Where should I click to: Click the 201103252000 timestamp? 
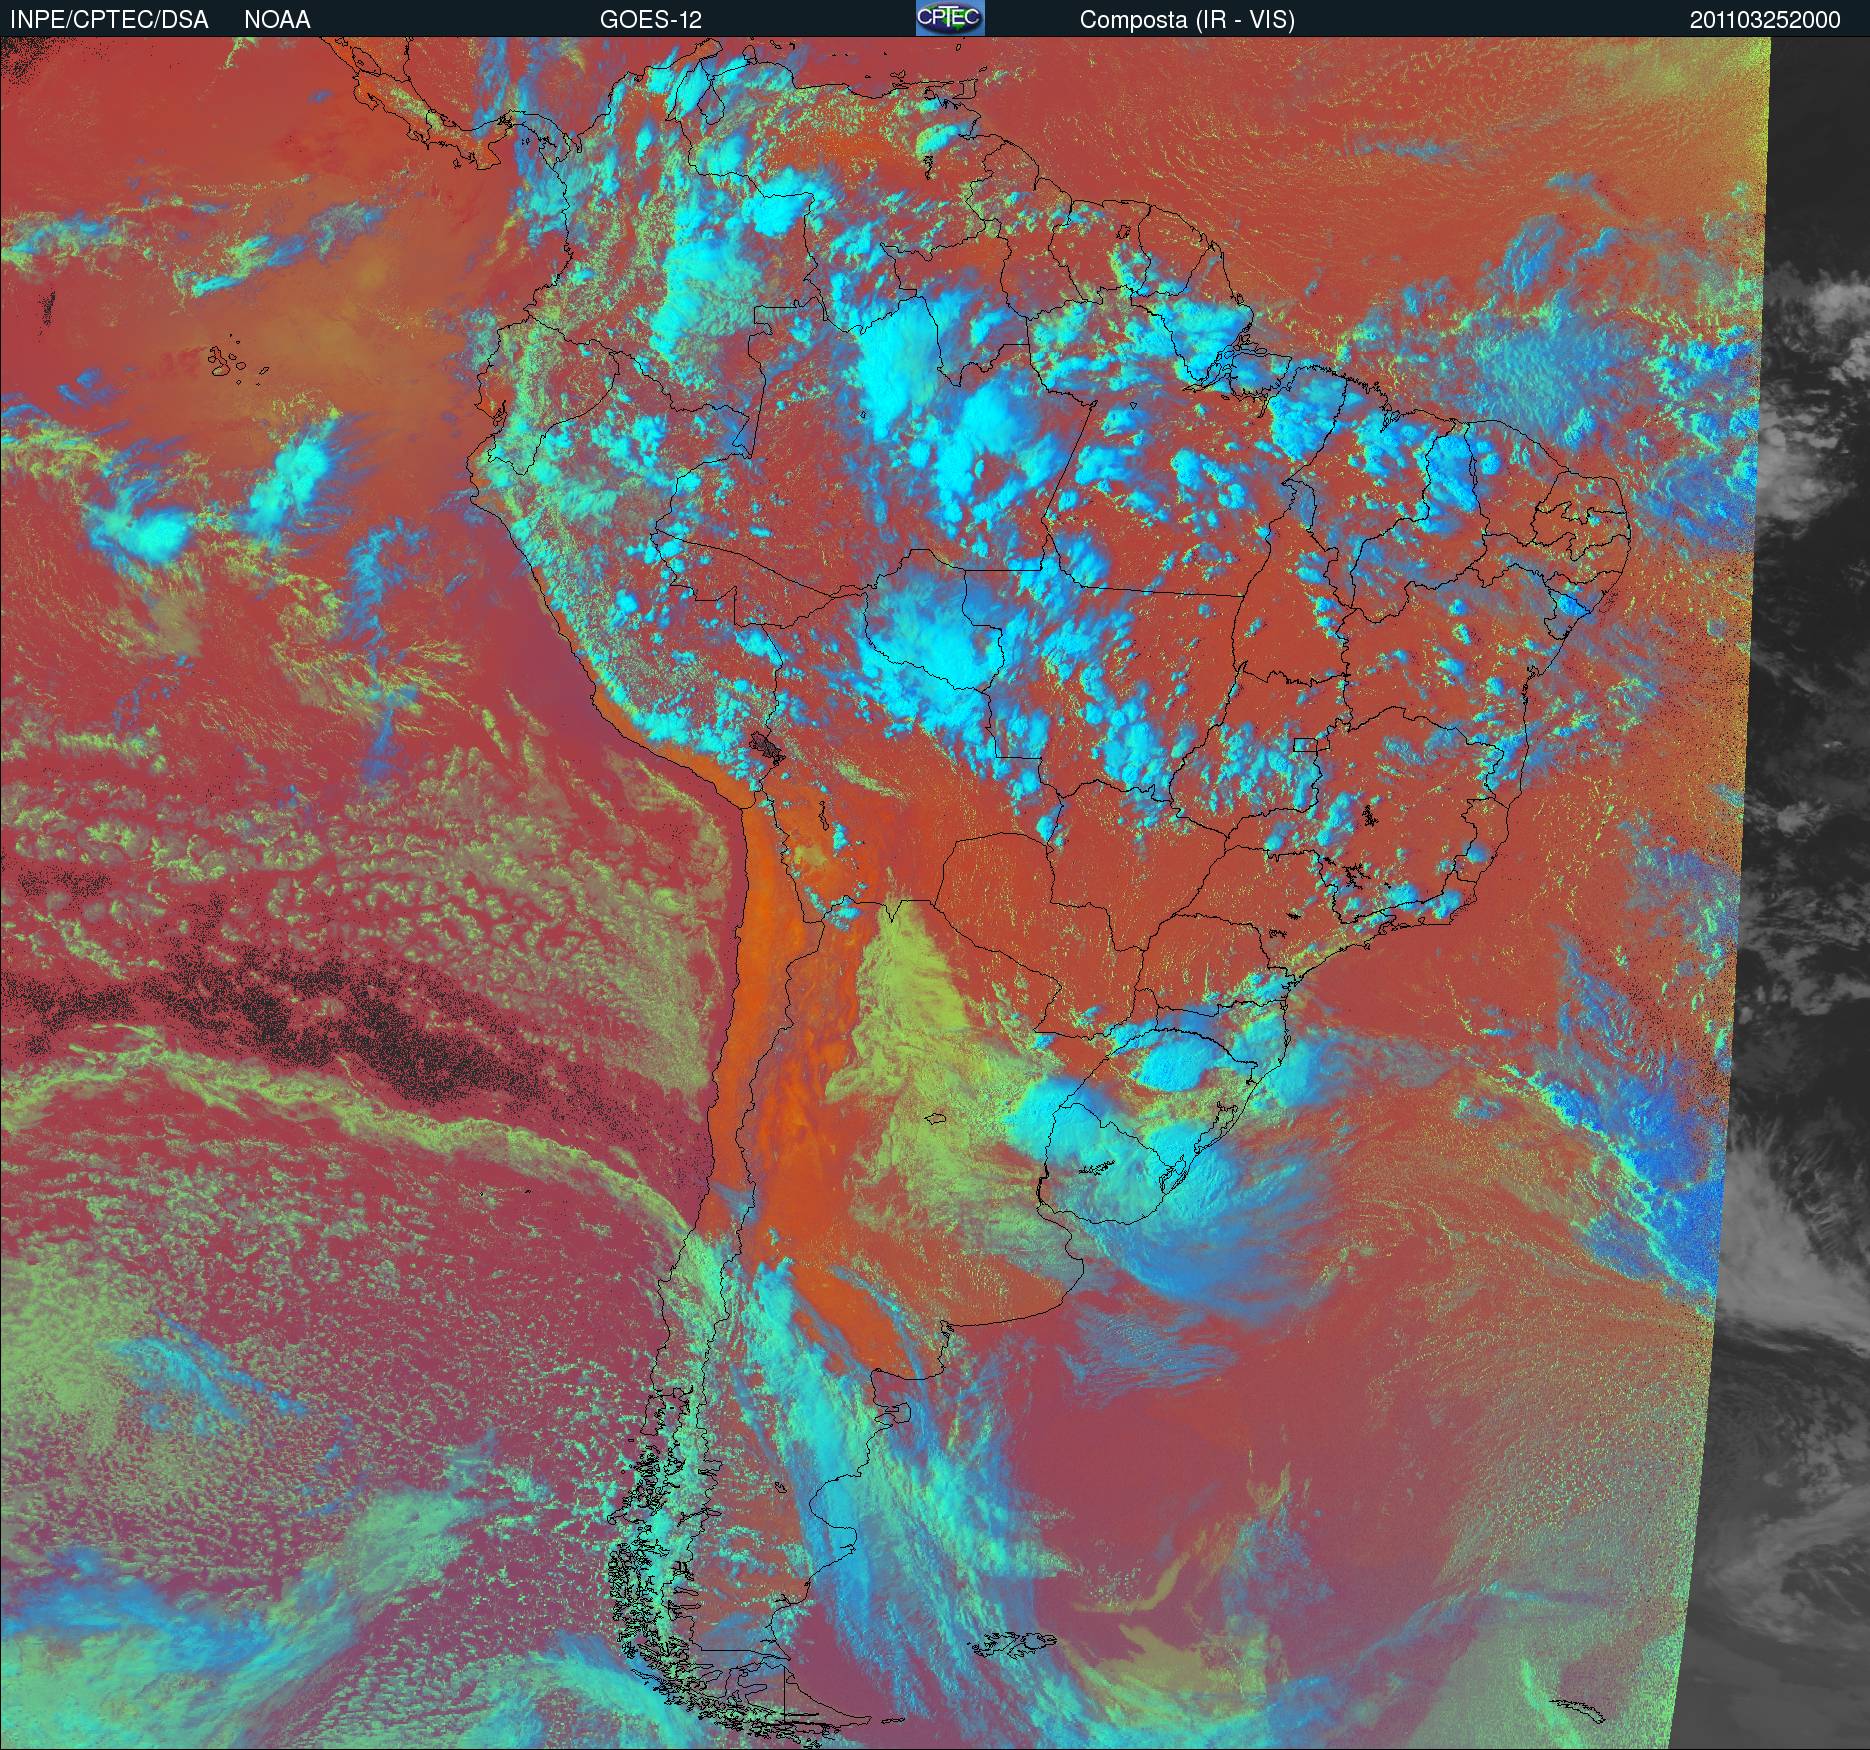tap(1765, 20)
